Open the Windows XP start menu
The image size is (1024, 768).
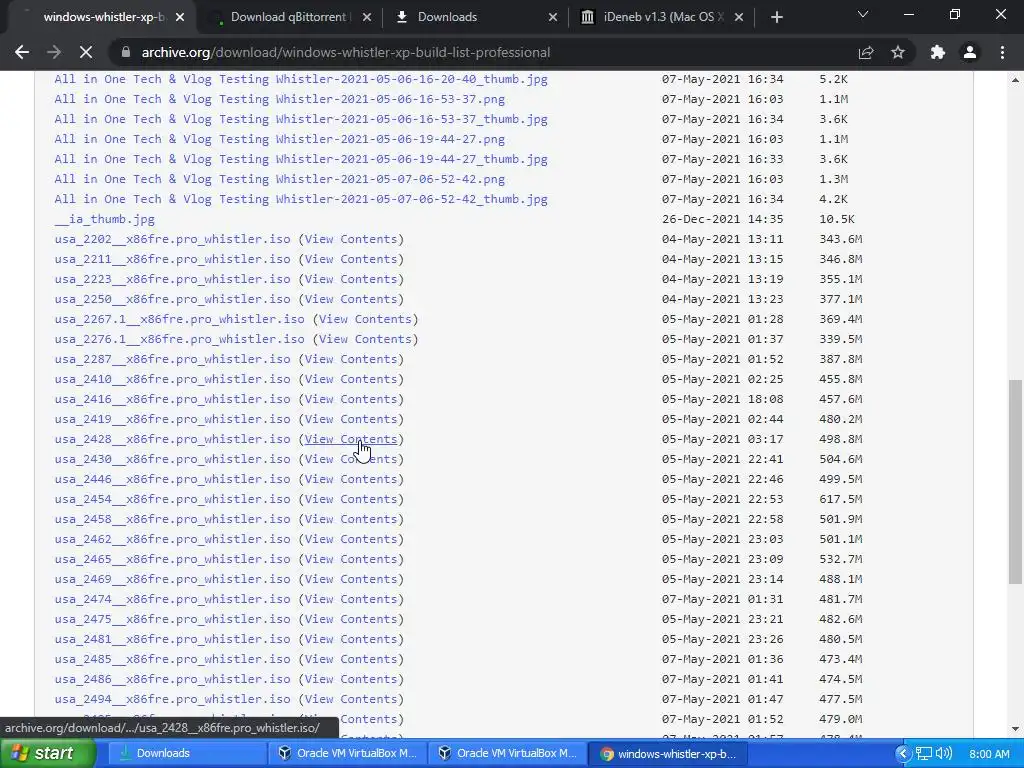pos(47,754)
